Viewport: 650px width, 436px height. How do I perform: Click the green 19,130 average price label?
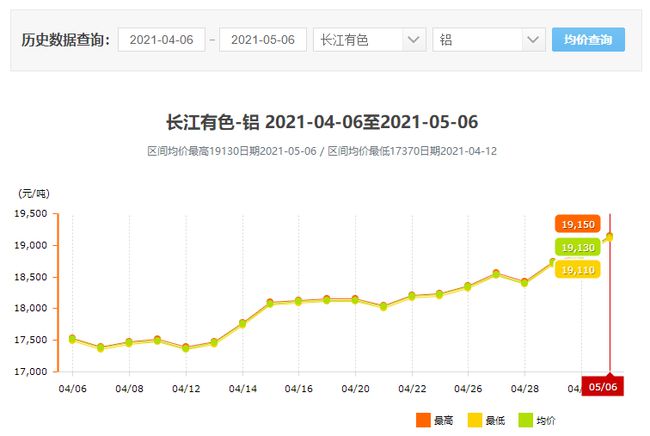pos(578,247)
